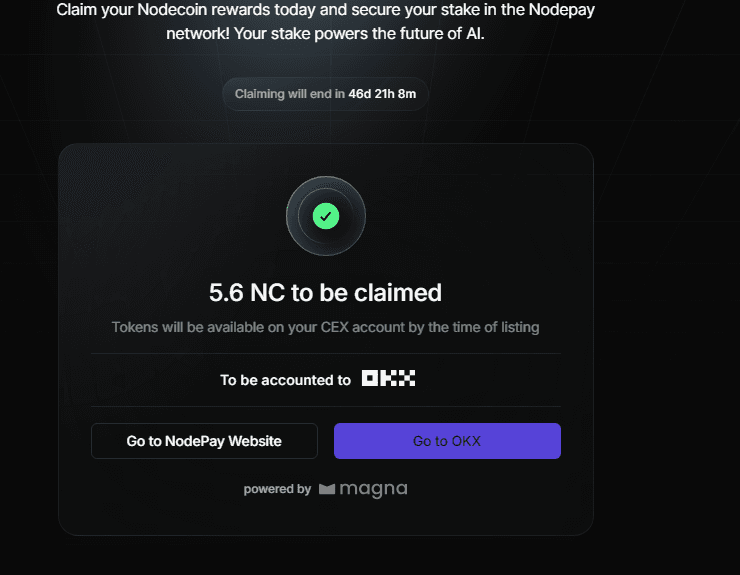Screen dimensions: 740x575
Task: Click the magna wordmark text
Action: click(x=373, y=489)
